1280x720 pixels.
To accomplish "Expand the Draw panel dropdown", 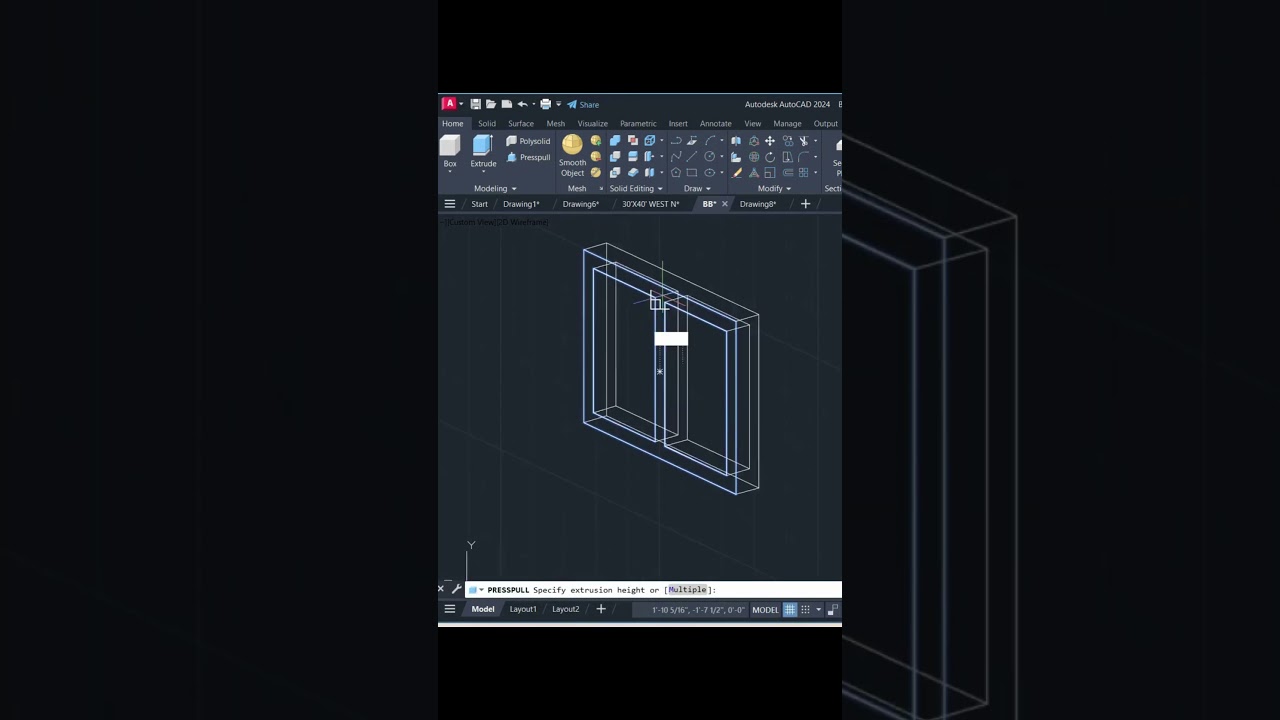I will coord(708,188).
